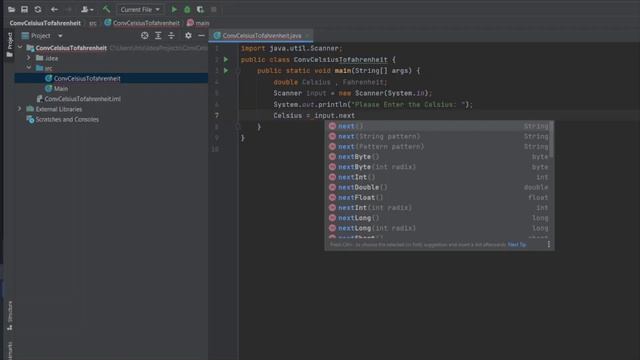Click the Next Tip link in completion popup

click(517, 244)
